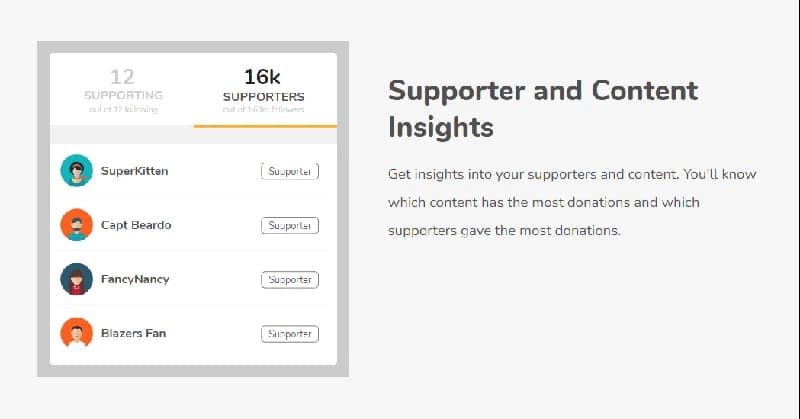Open the Blazers Fan name link
800x419 pixels.
click(x=133, y=333)
